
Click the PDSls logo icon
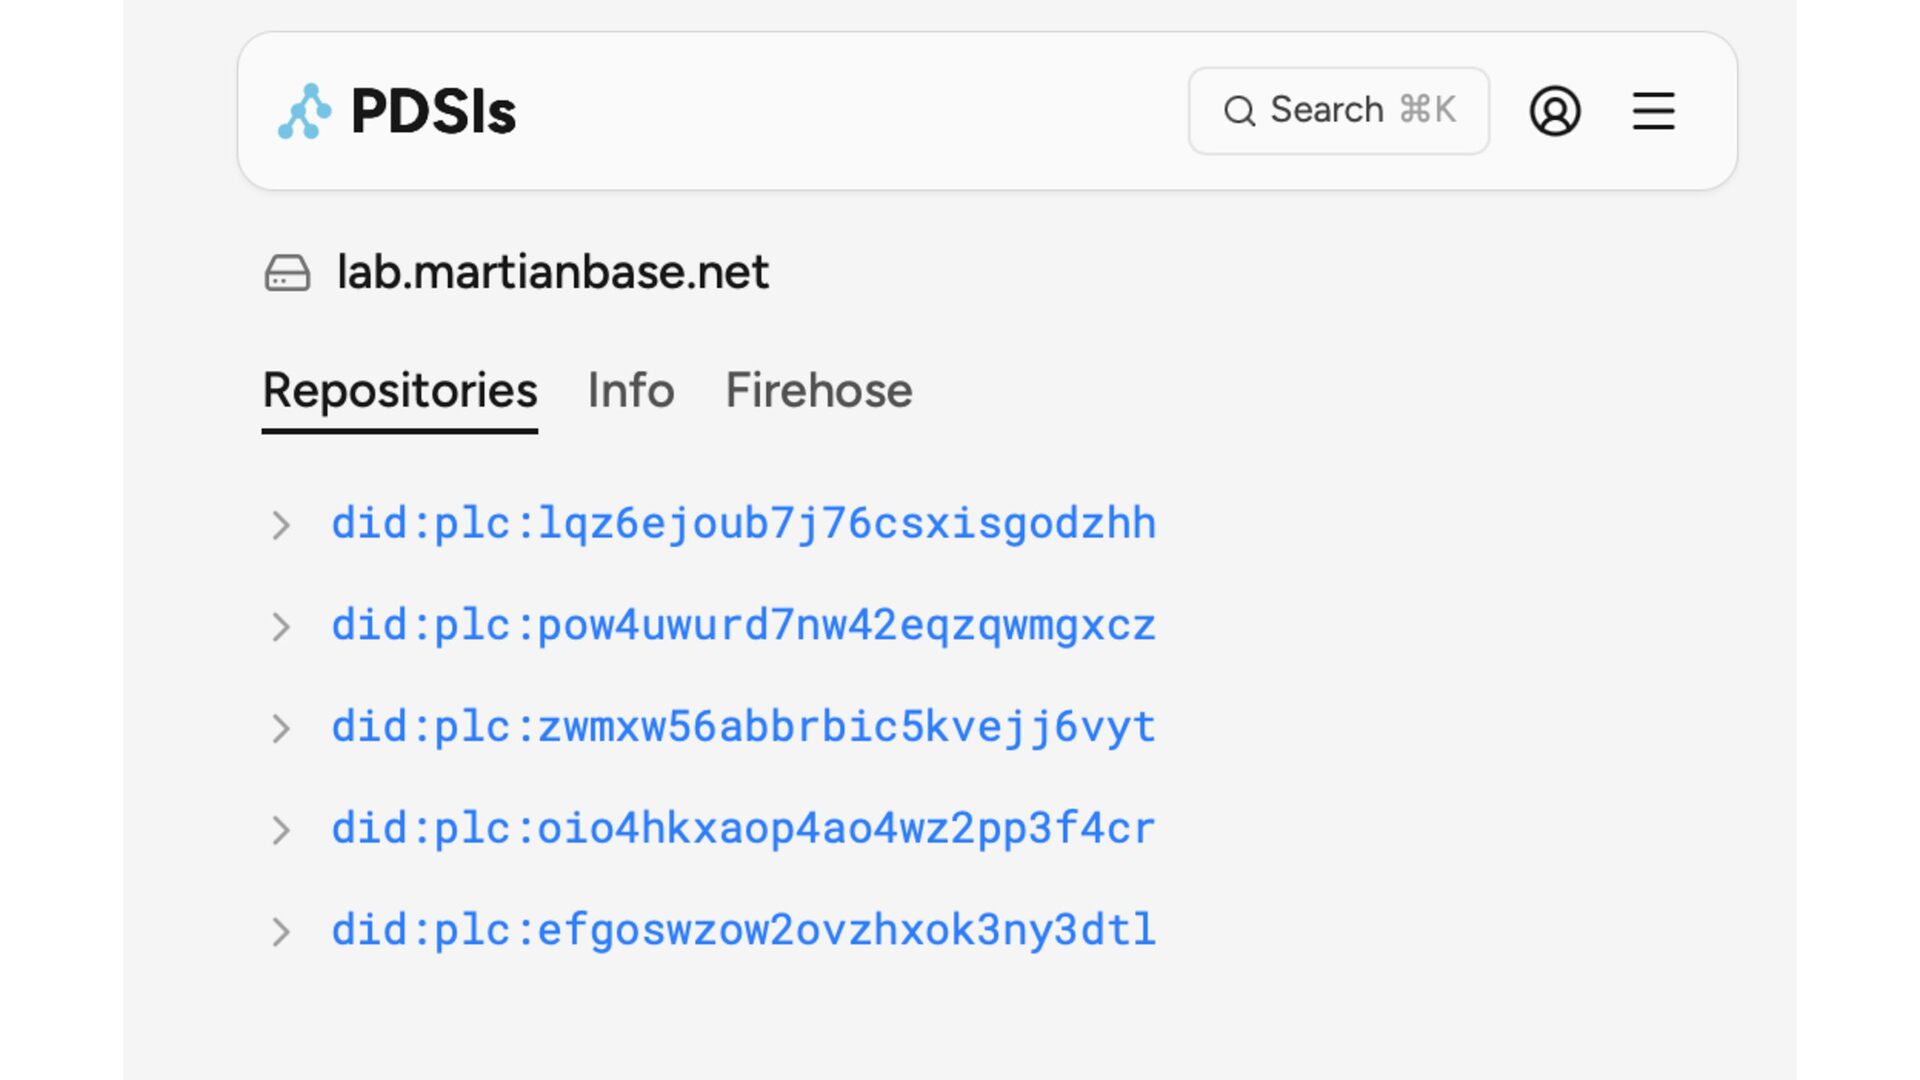click(304, 111)
